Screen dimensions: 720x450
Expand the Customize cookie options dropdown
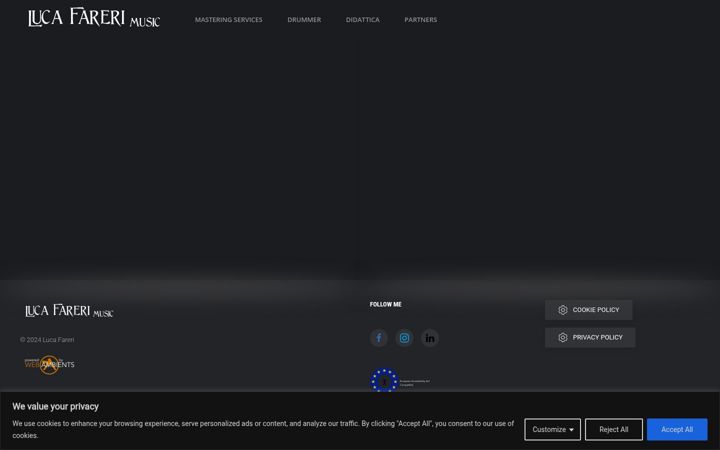[552, 429]
